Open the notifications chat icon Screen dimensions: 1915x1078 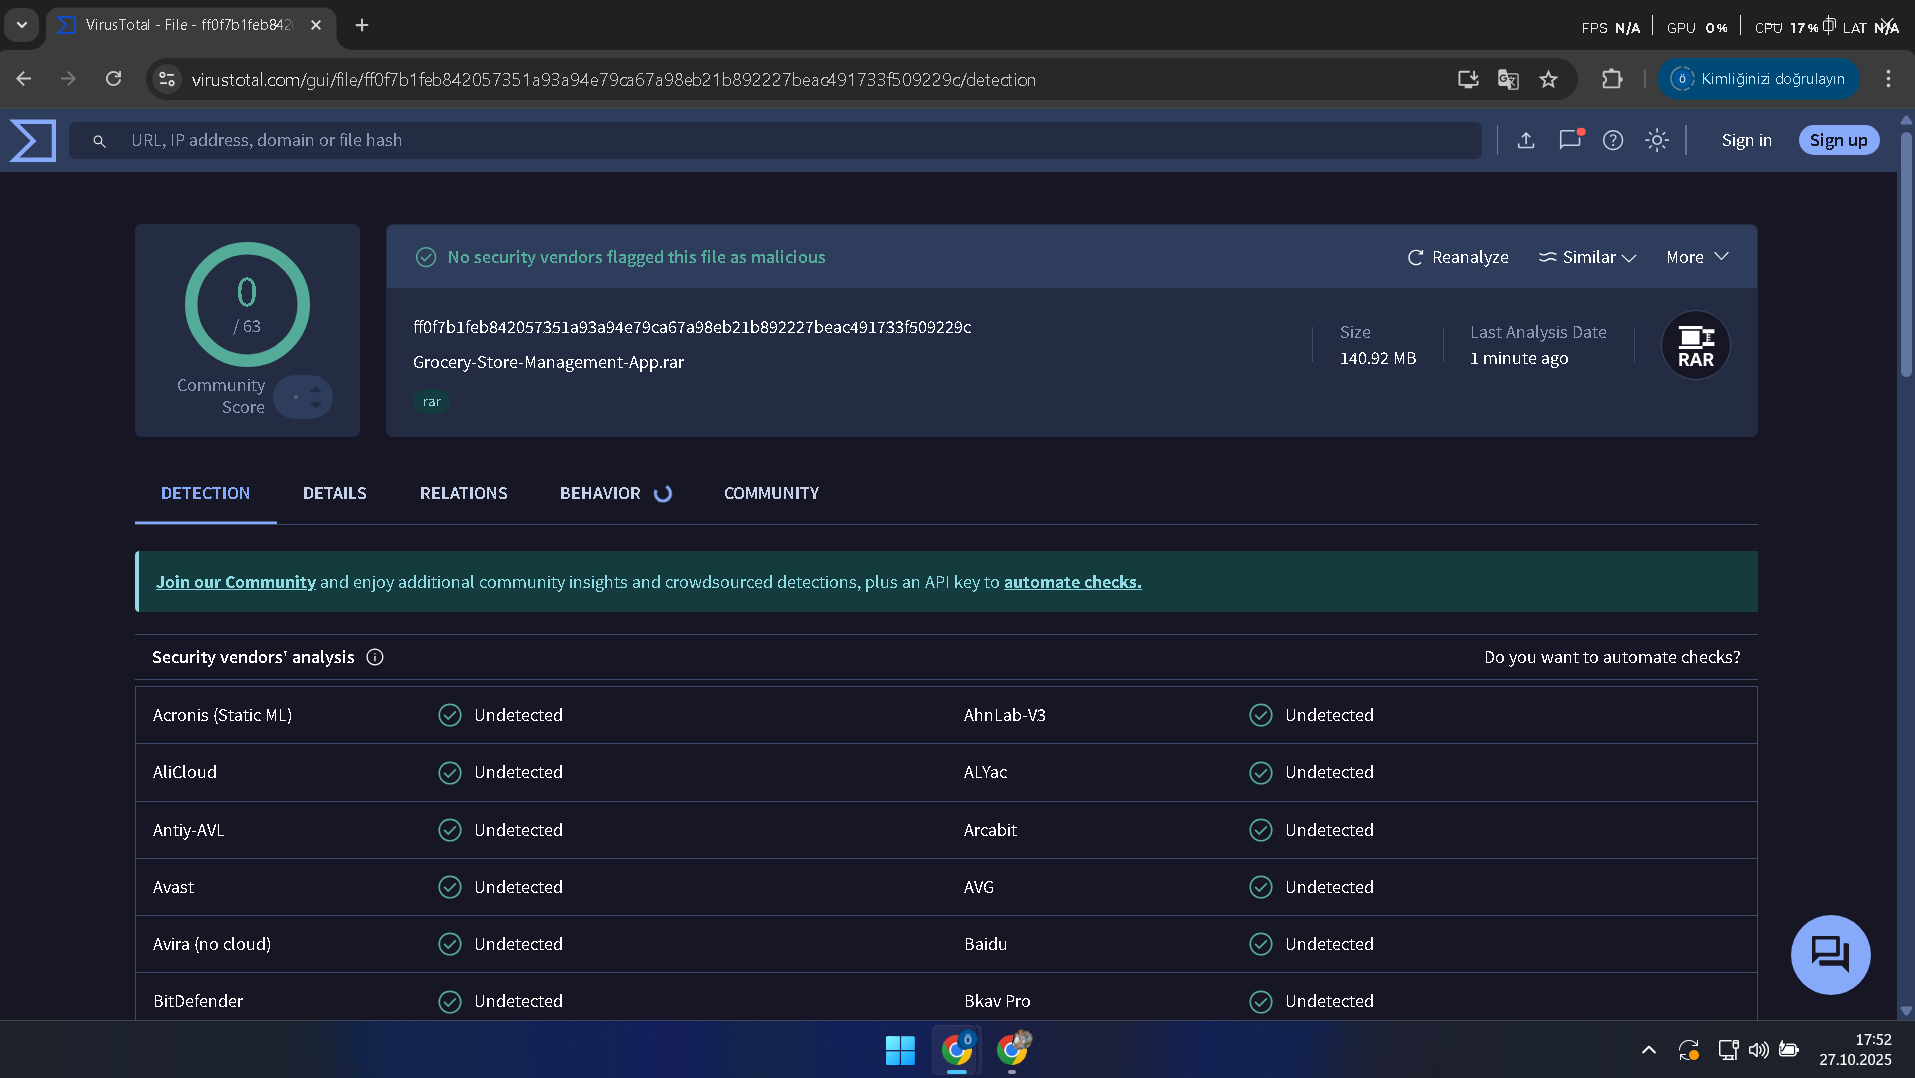click(1570, 140)
